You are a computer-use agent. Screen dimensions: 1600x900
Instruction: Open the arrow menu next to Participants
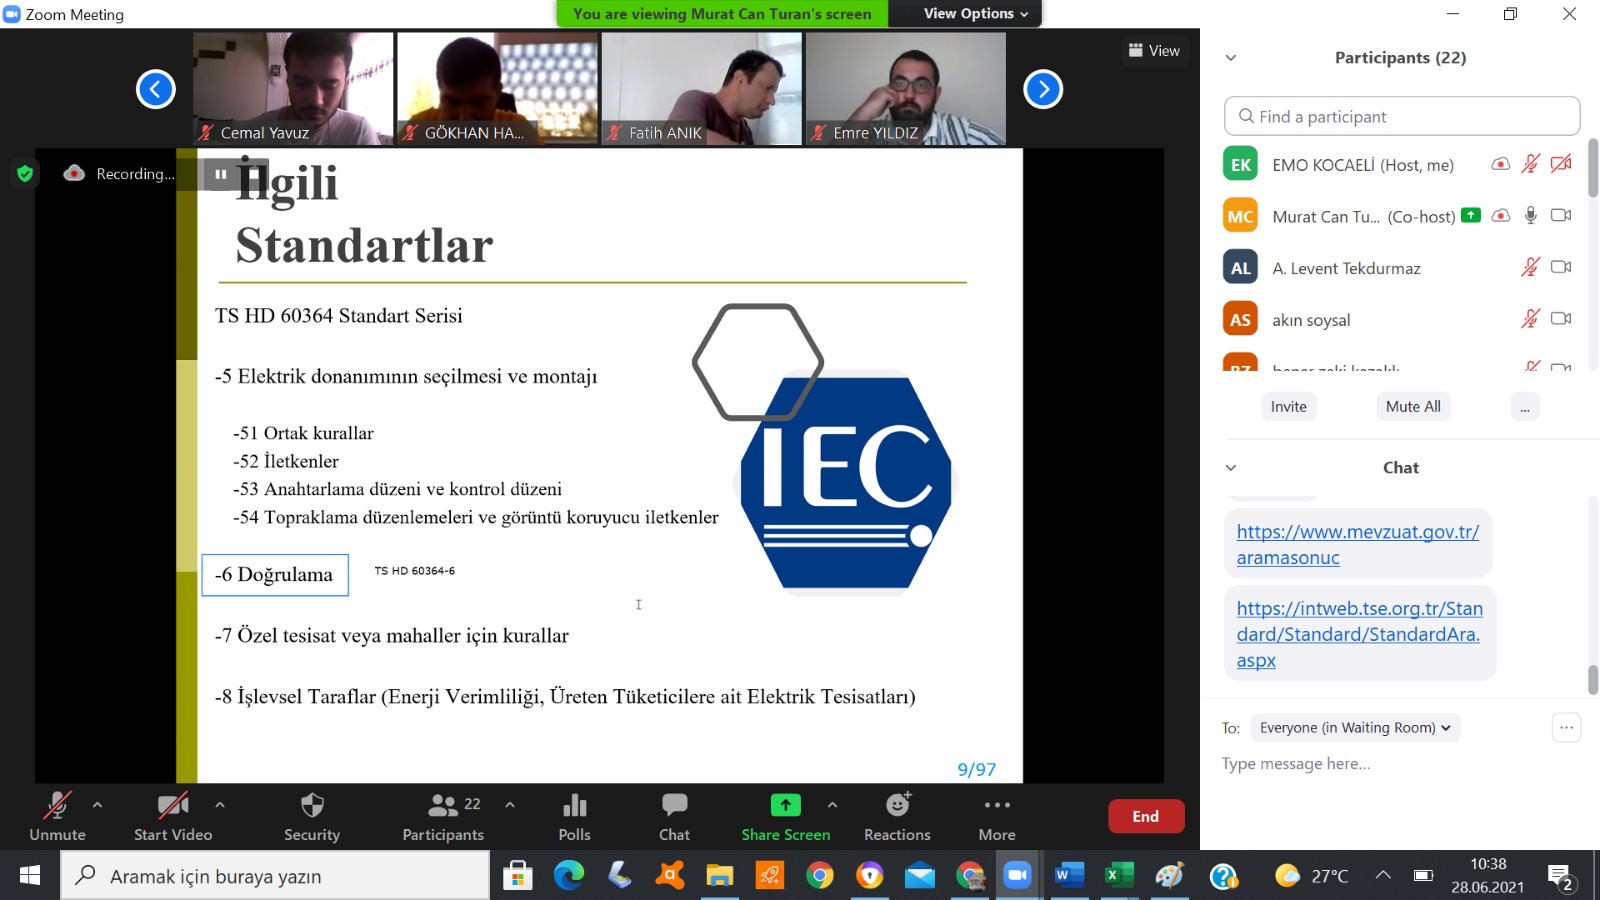pos(510,804)
